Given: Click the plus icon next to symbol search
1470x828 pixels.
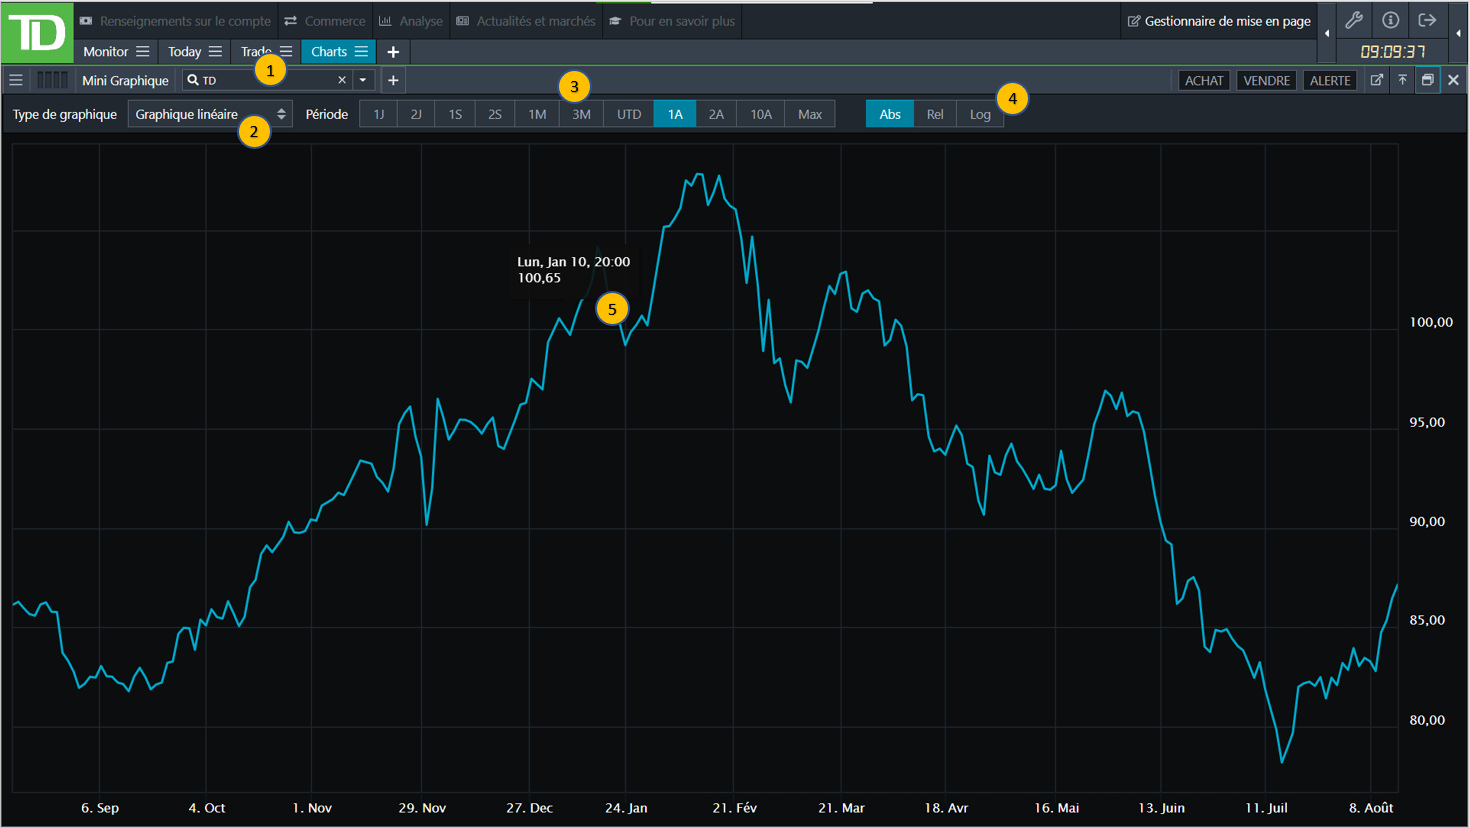Looking at the screenshot, I should (393, 80).
